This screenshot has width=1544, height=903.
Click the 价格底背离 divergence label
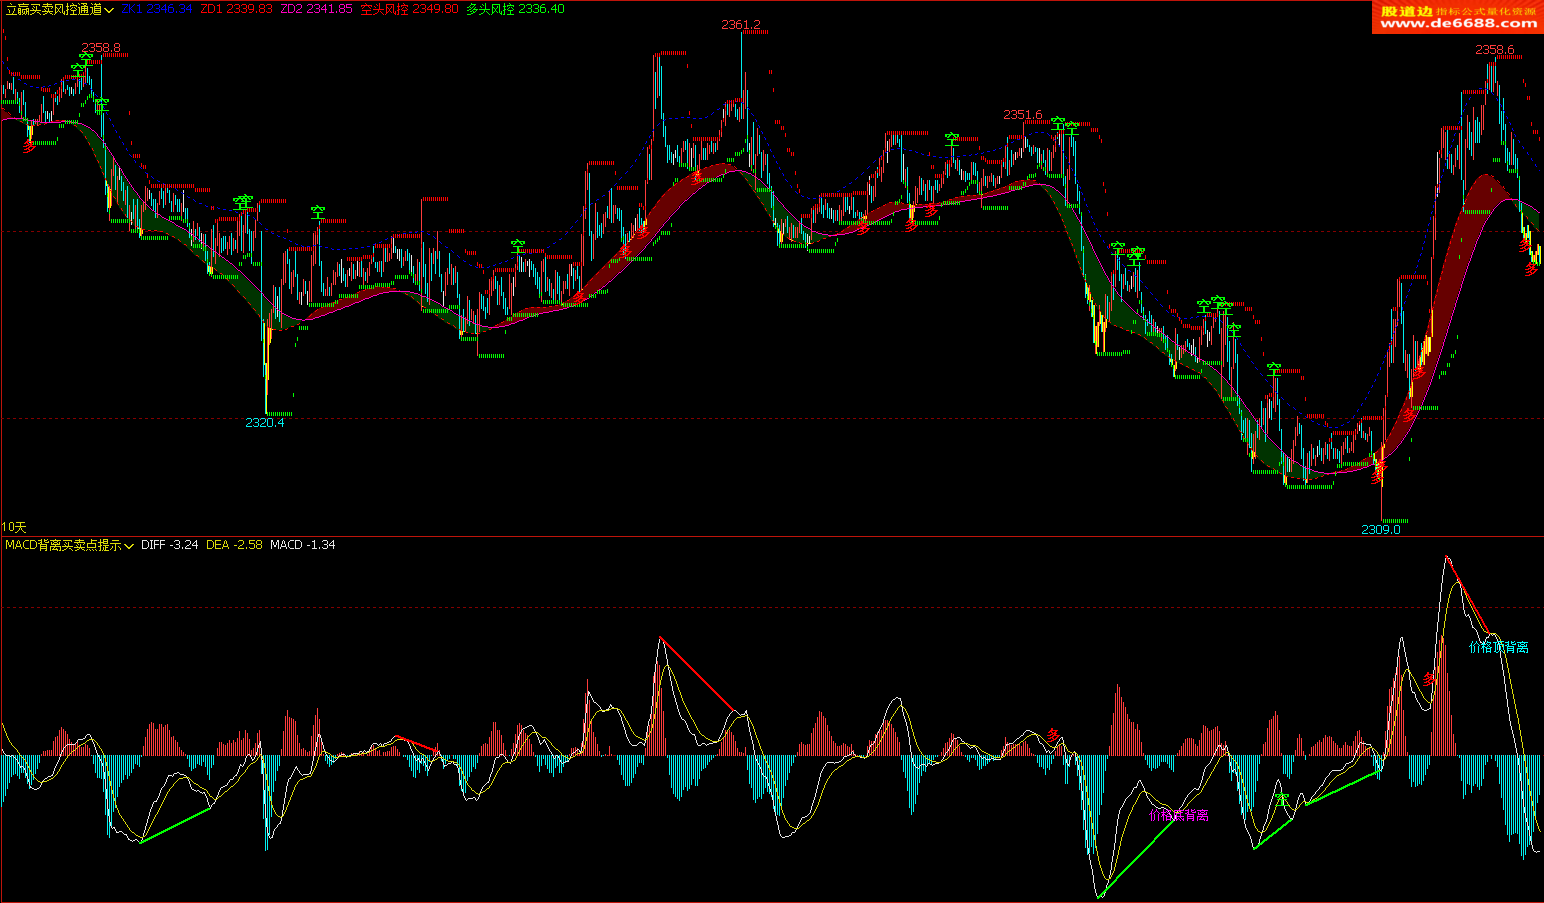coord(1179,815)
